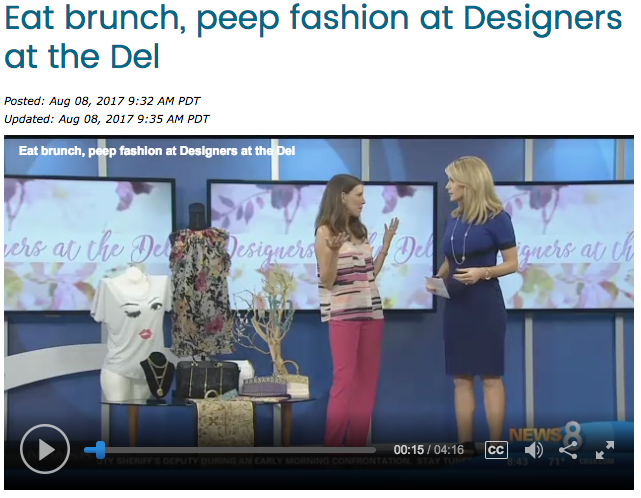Select the Posted Aug 08, 2017 9:32 AM line
The height and width of the screenshot is (498, 641).
click(x=102, y=101)
